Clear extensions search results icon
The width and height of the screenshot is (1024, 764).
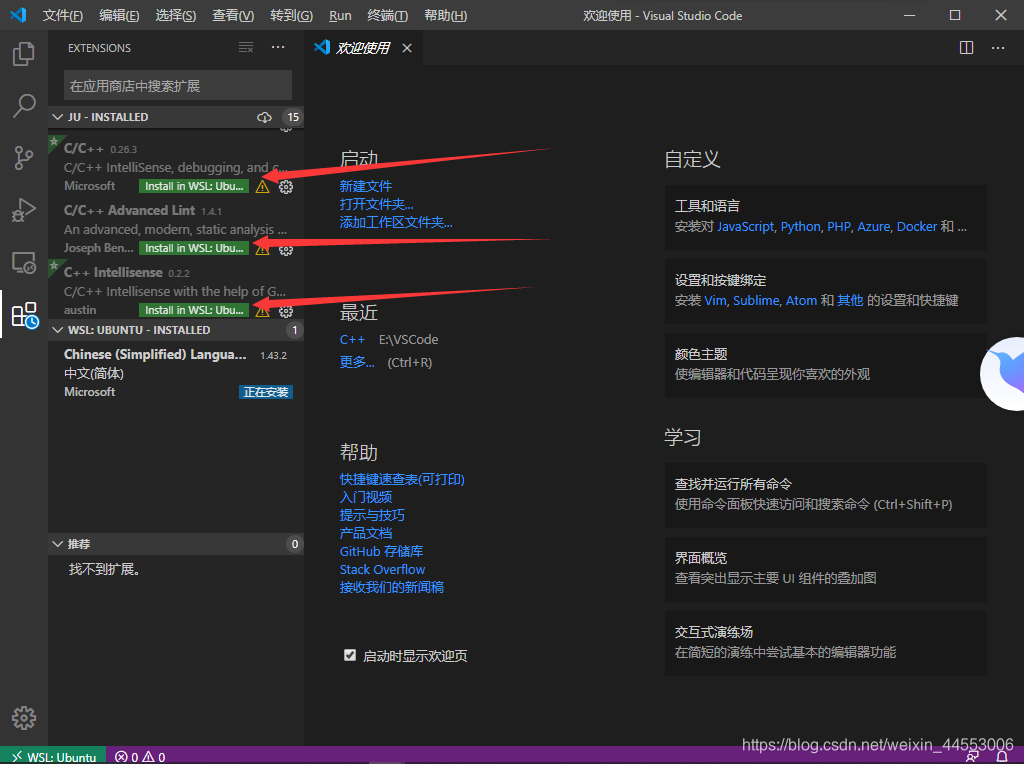point(246,48)
